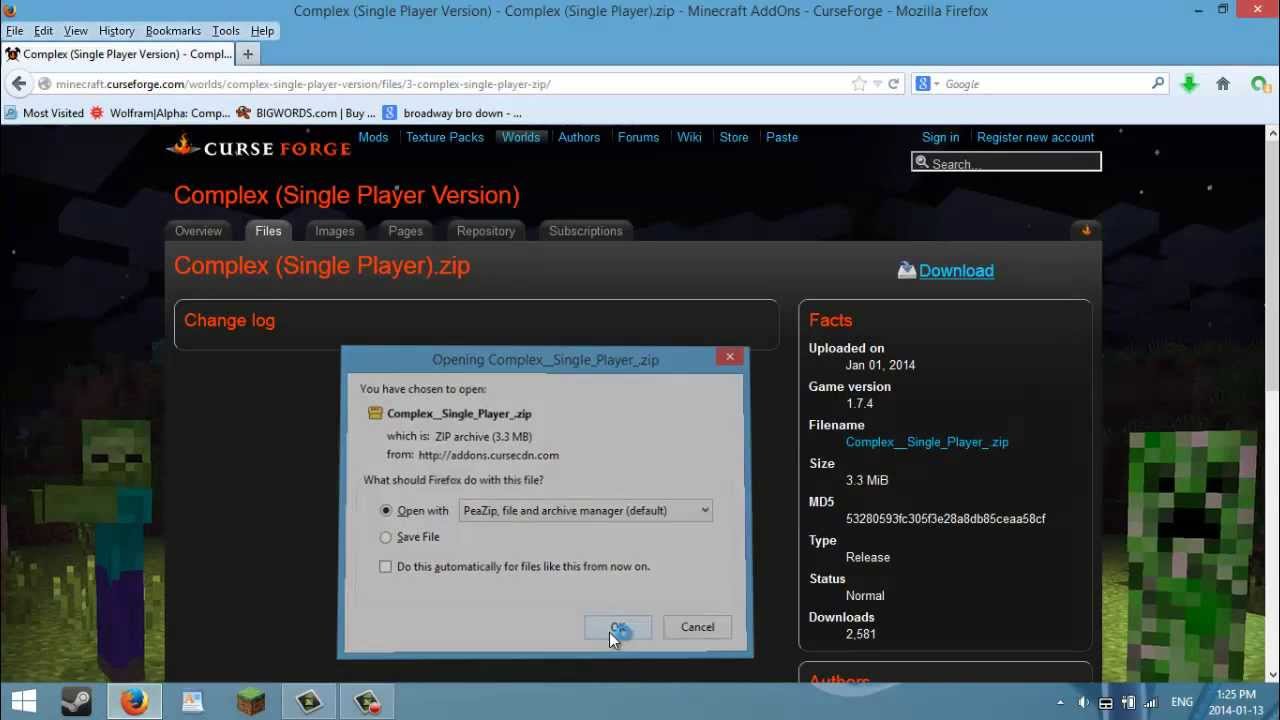Image resolution: width=1280 pixels, height=720 pixels.
Task: Close the Opening Complex dialog with X
Action: pos(730,357)
